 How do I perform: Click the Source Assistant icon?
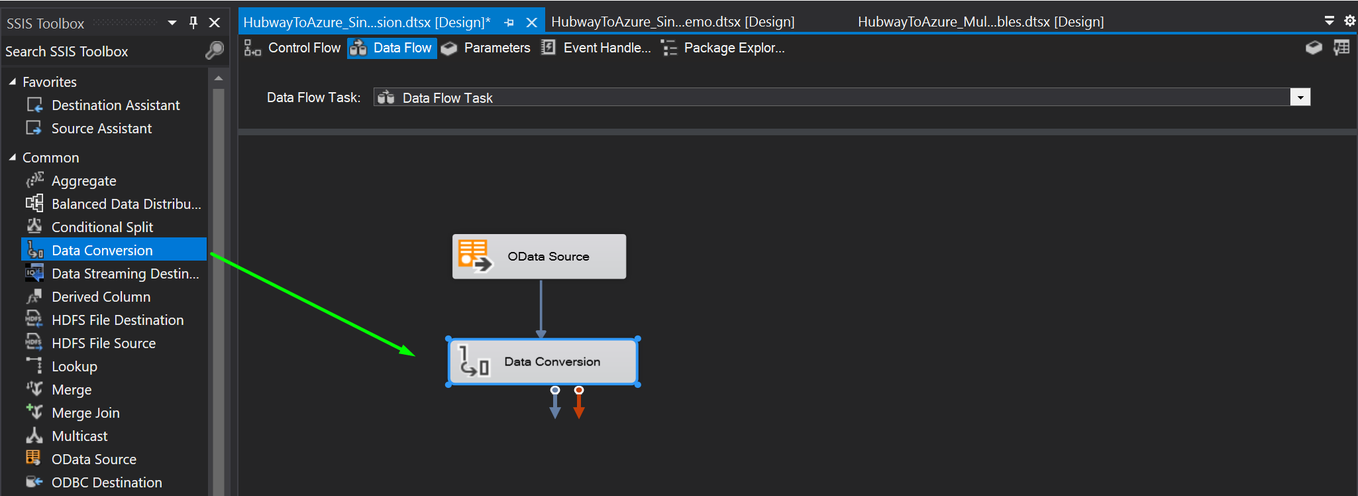click(x=35, y=128)
